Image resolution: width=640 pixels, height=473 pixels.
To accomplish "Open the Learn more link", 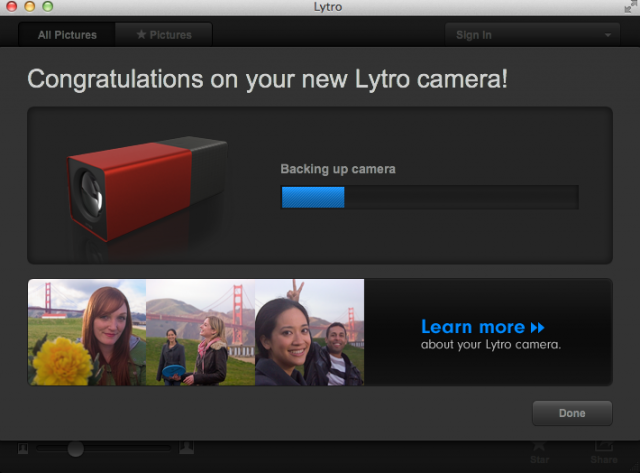I will [x=483, y=327].
